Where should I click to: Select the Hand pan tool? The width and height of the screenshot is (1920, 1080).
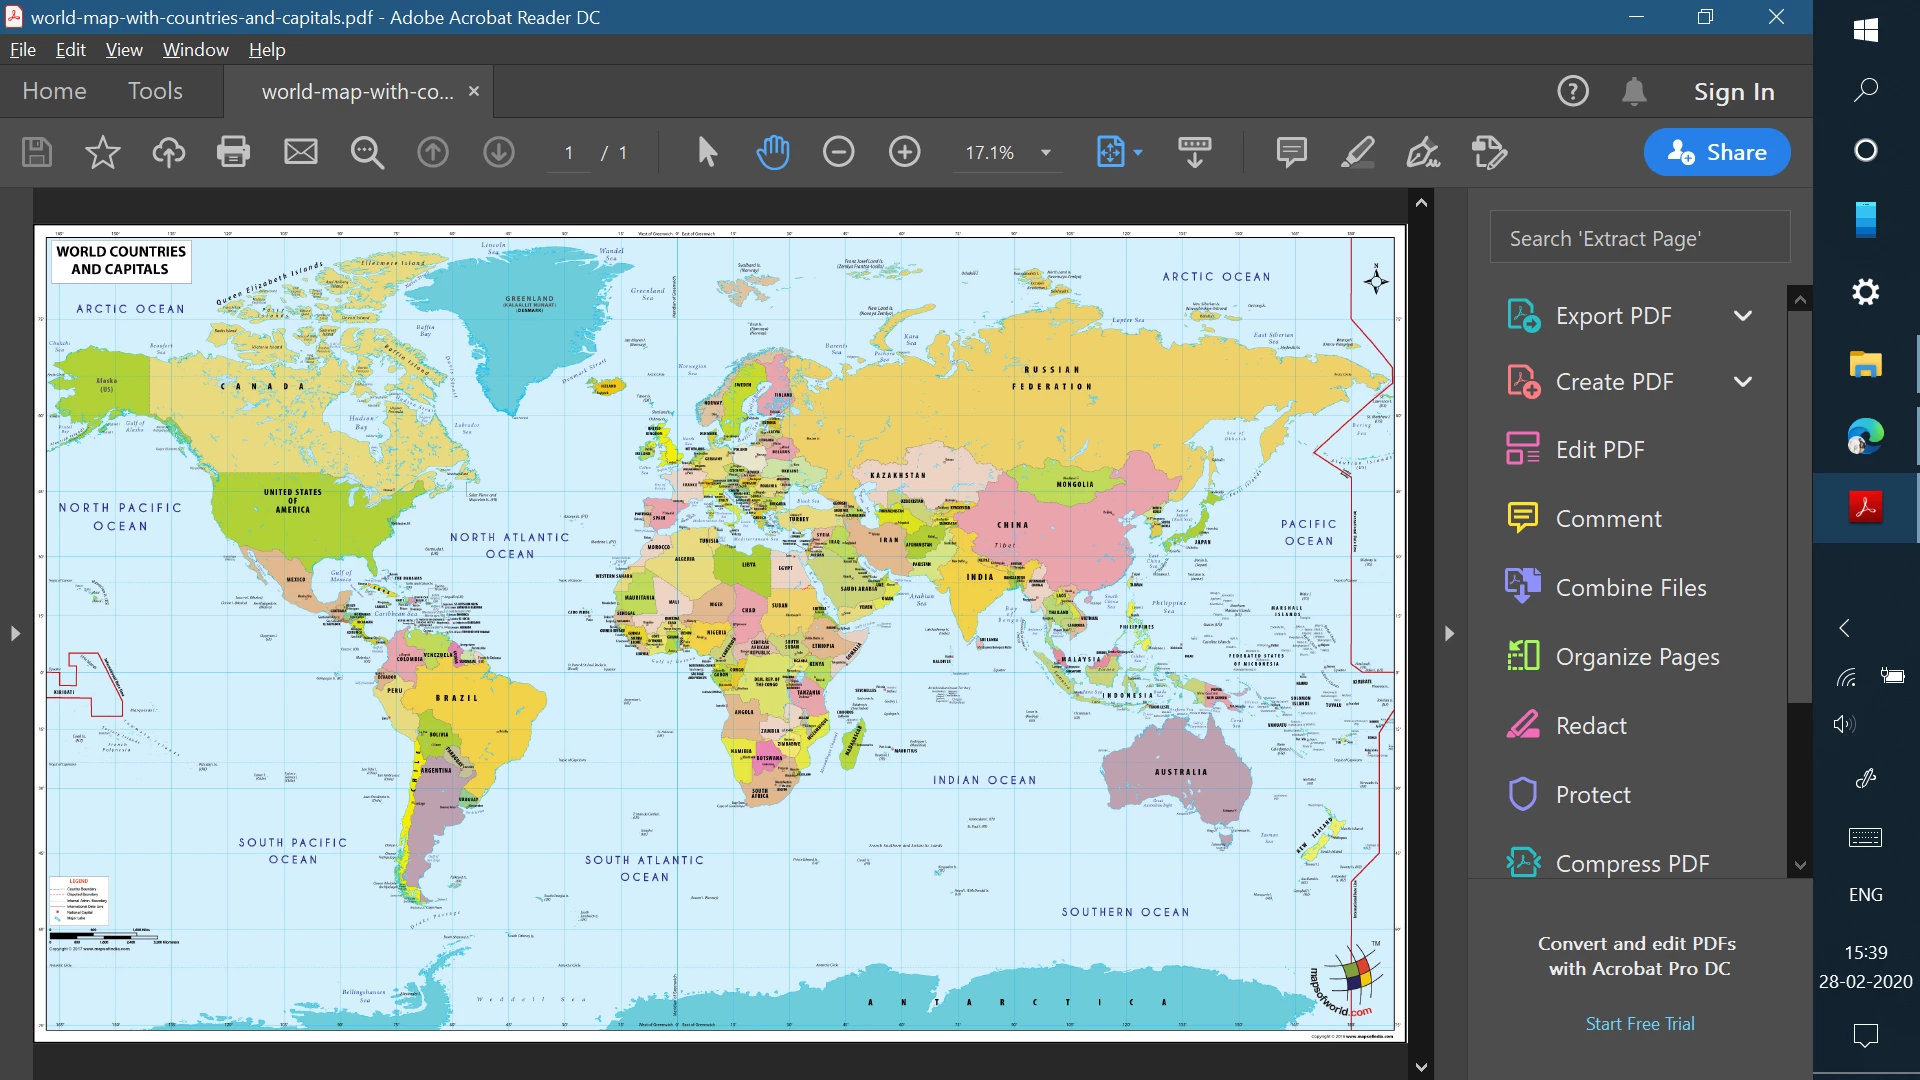773,152
